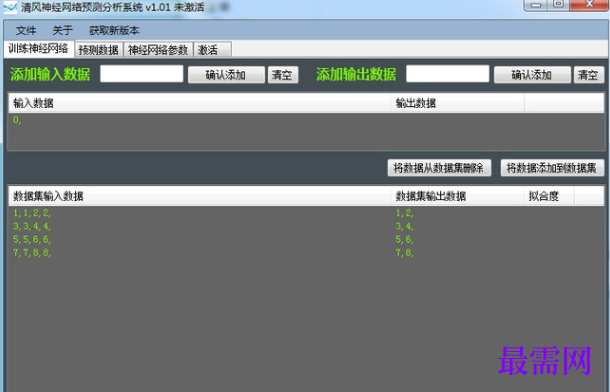Click 将数据添加到数据集 button
Viewport: 610px width, 392px height.
pos(552,168)
